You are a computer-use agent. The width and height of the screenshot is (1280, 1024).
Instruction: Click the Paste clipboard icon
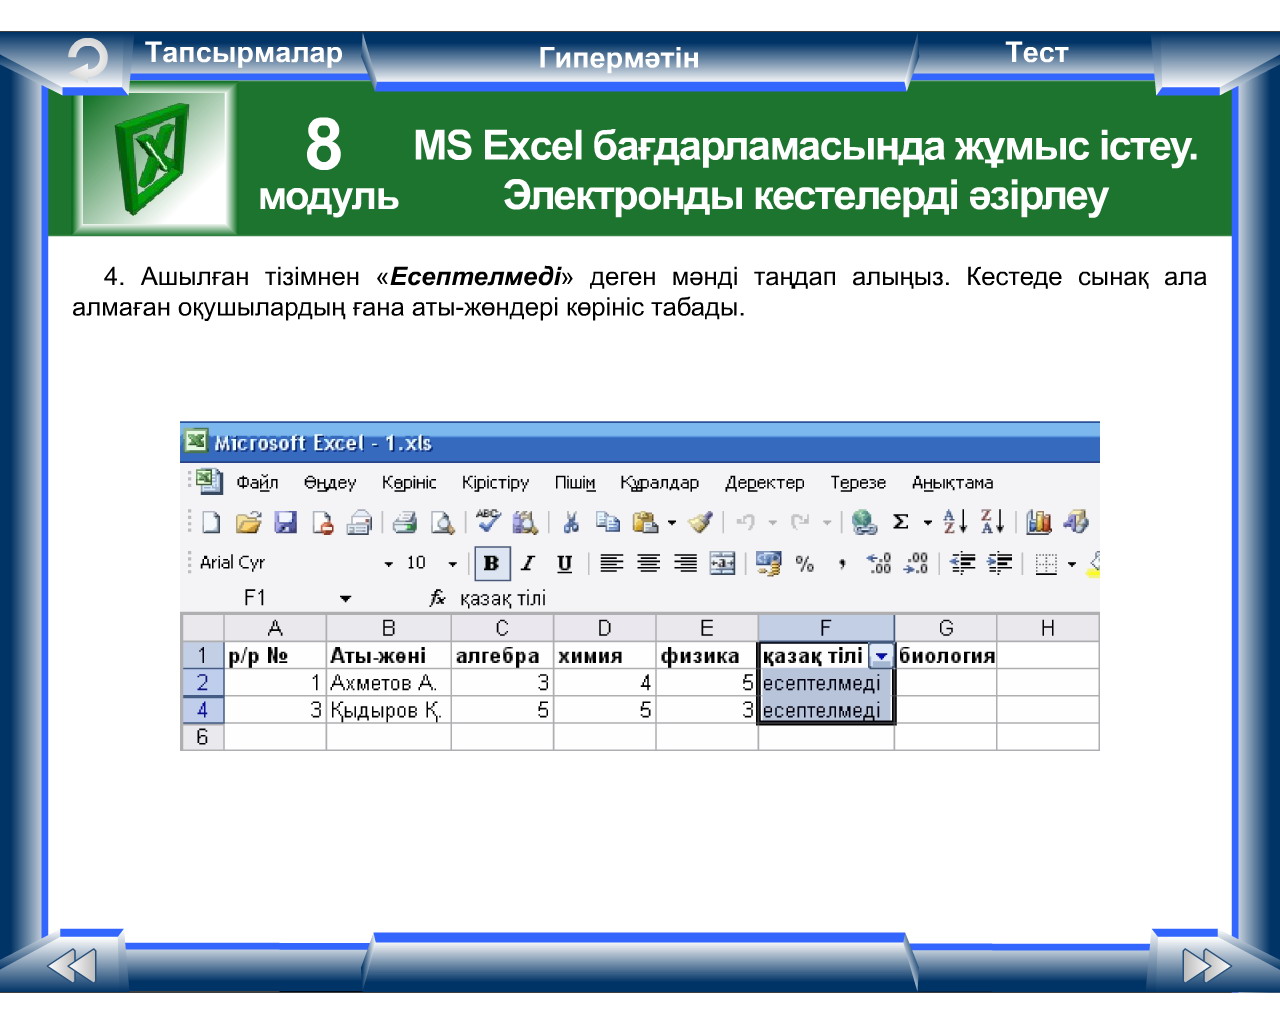[646, 522]
